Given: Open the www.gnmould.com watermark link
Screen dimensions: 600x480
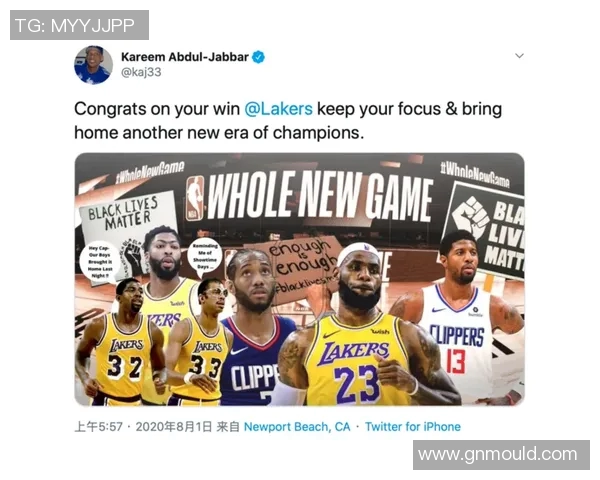Looking at the screenshot, I should 501,455.
